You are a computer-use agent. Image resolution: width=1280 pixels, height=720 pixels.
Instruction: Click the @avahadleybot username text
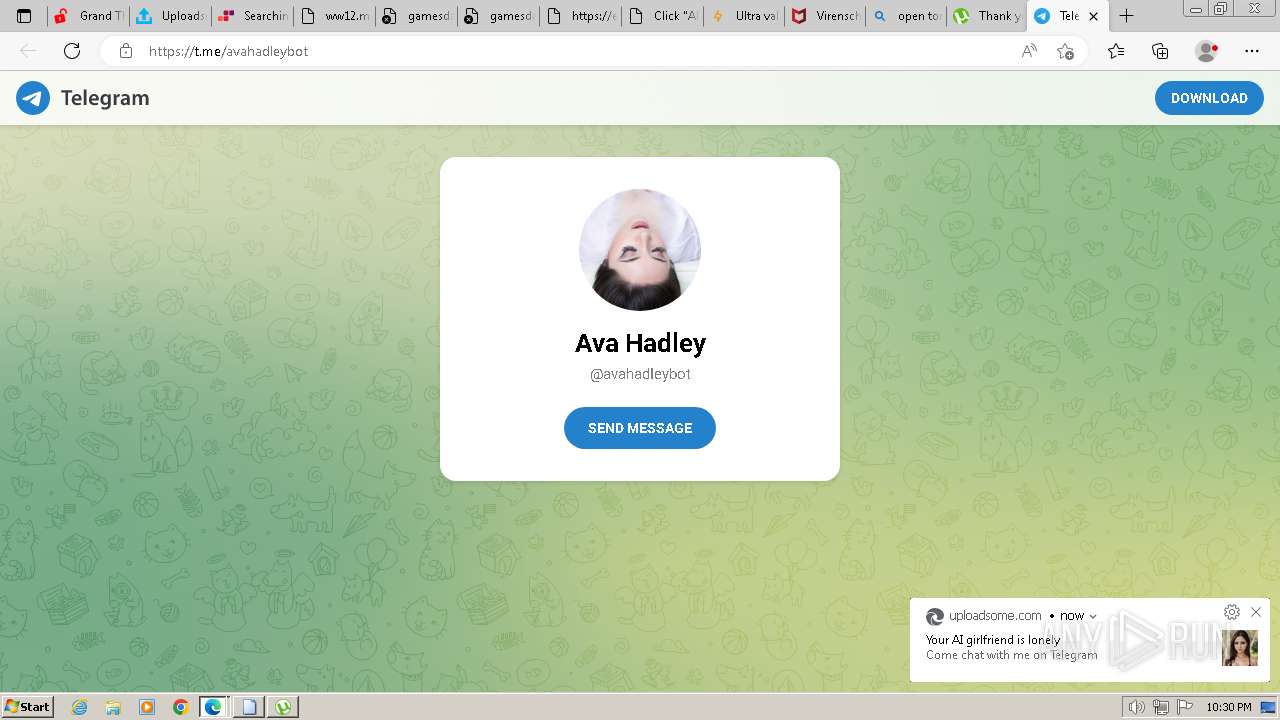click(640, 374)
